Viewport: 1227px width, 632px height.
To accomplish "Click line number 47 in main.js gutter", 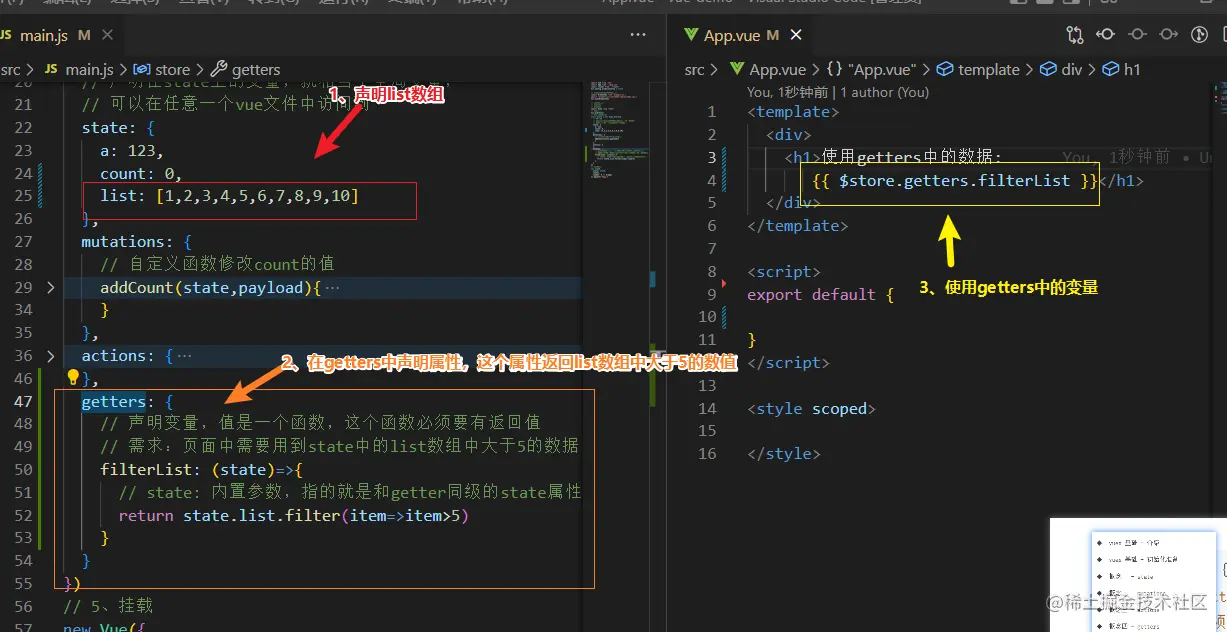I will pyautogui.click(x=24, y=401).
